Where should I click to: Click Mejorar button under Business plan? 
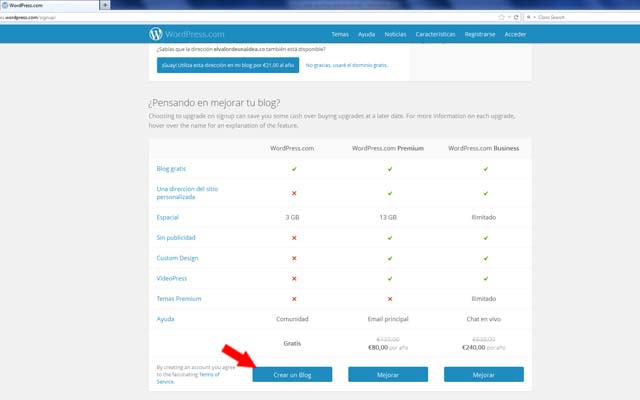tap(485, 374)
